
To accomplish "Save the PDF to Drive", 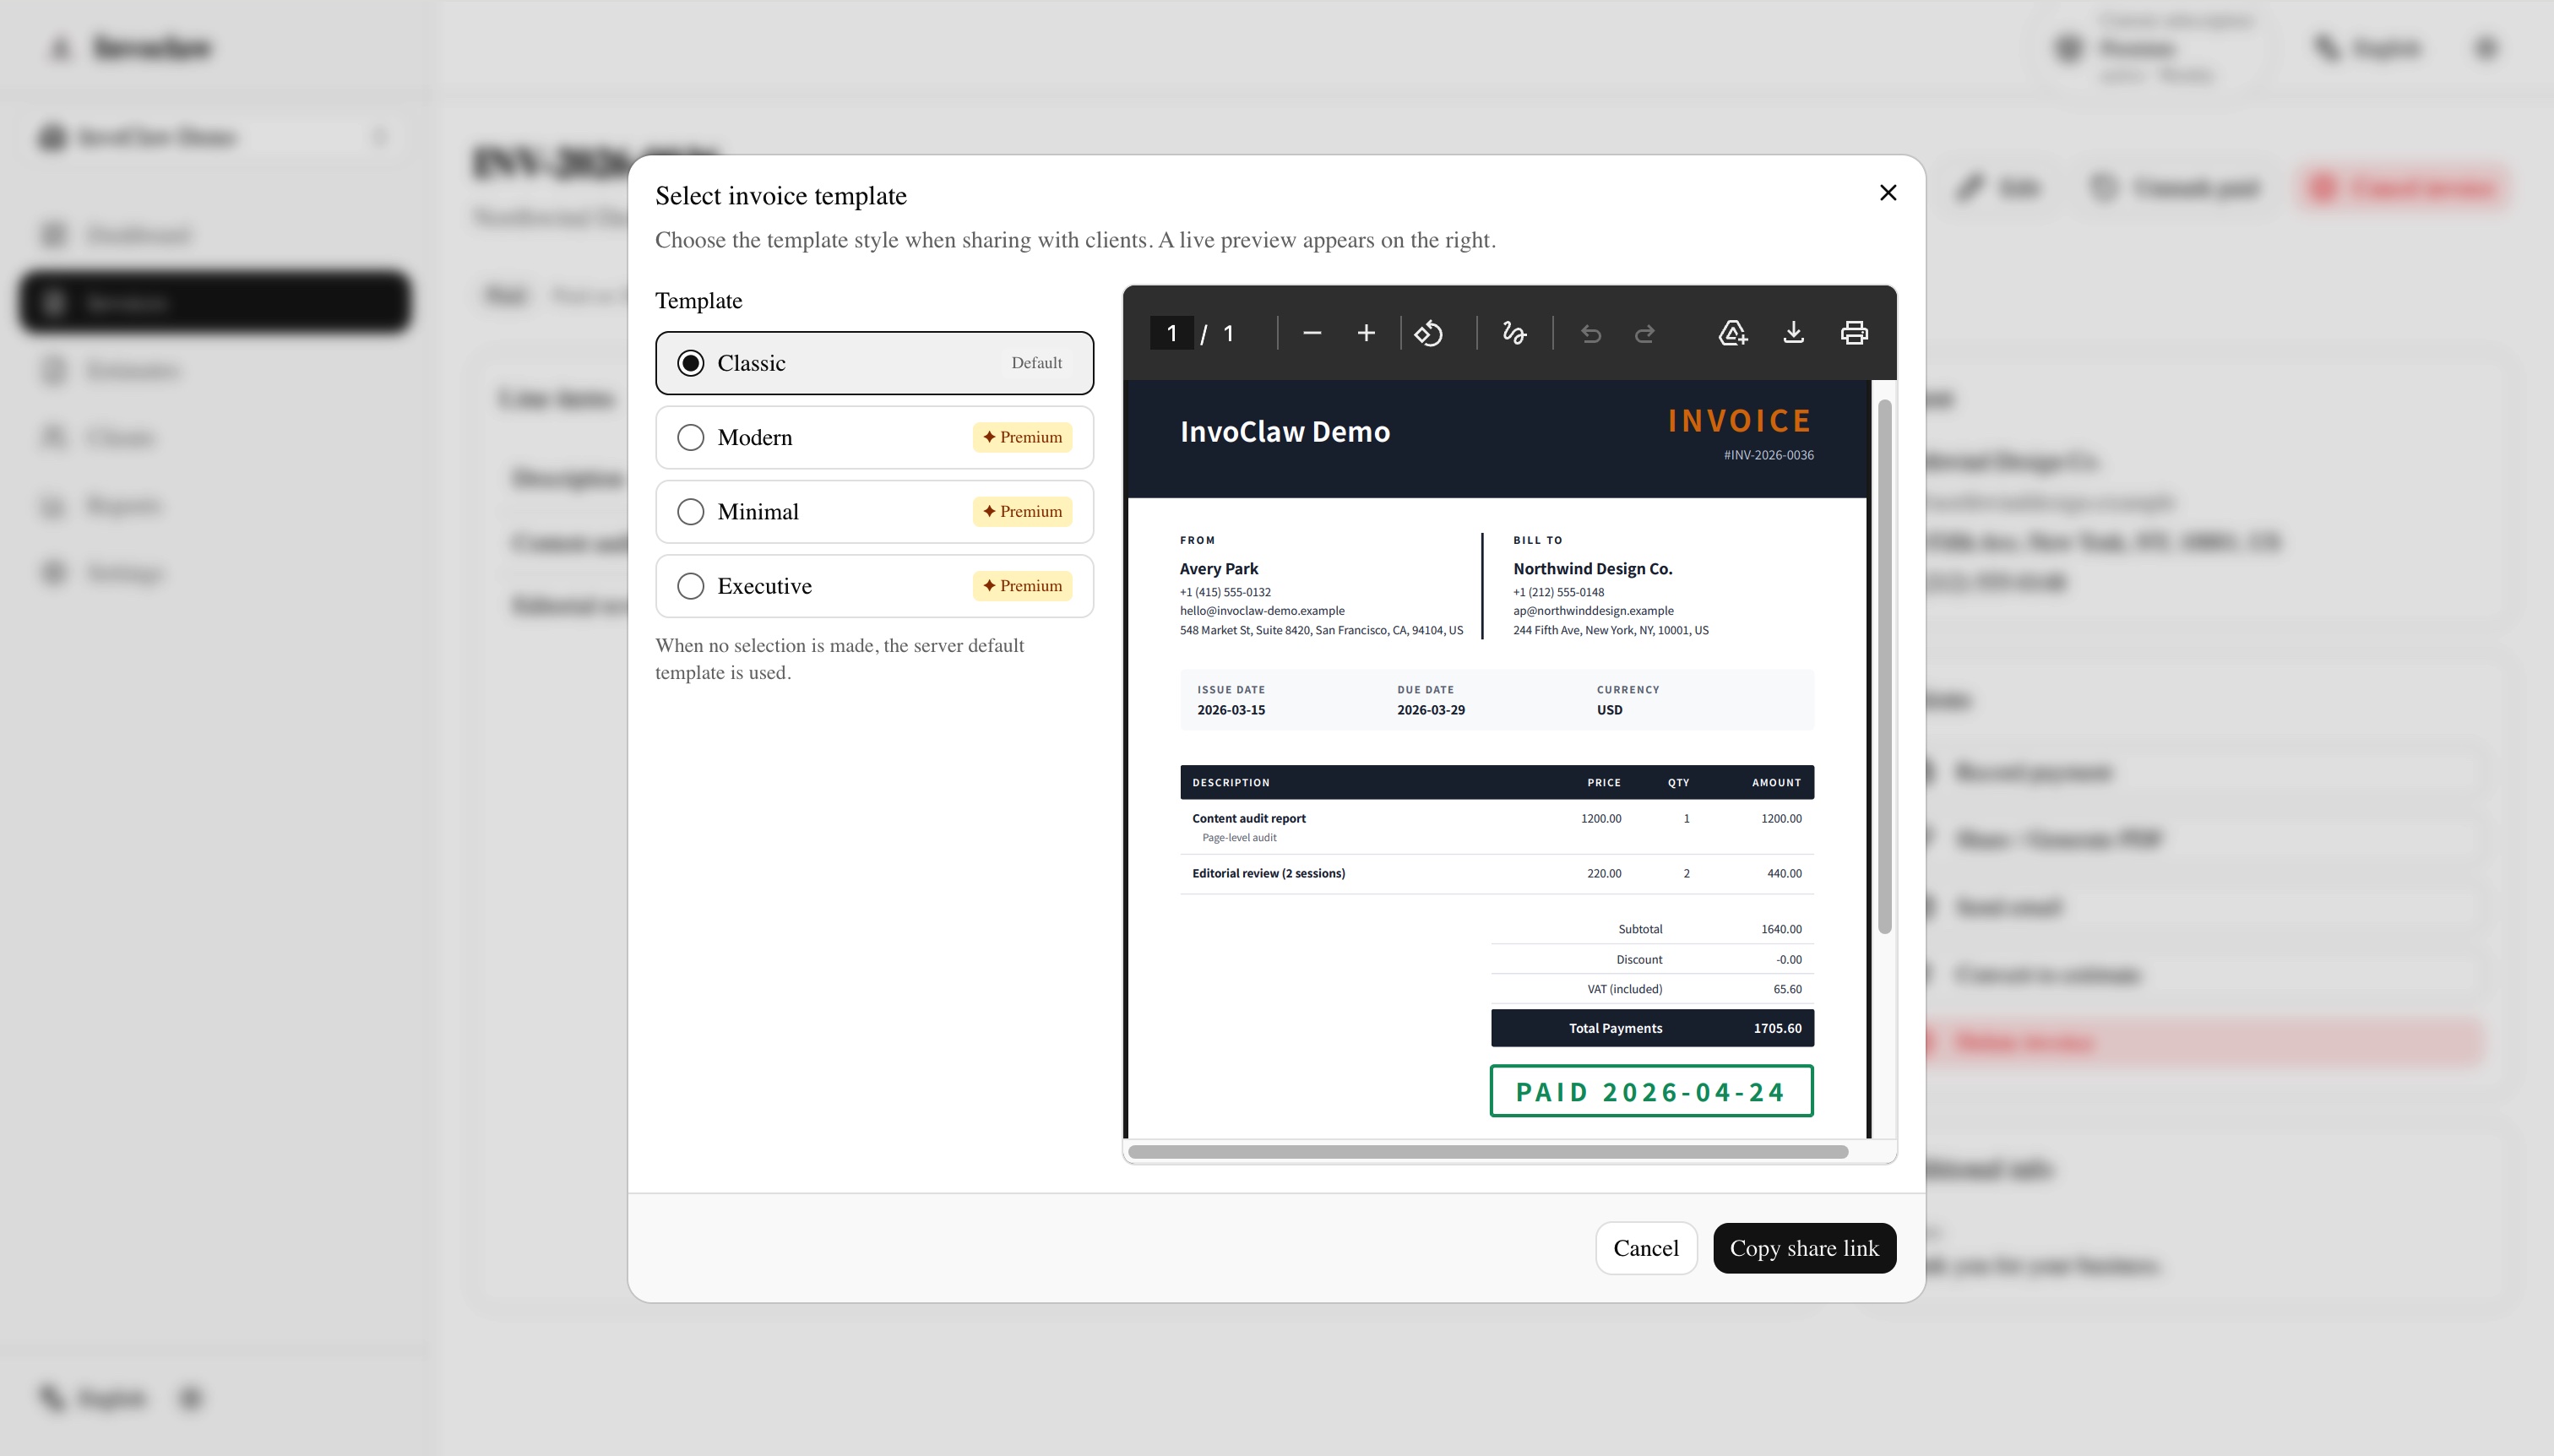I will point(1733,333).
